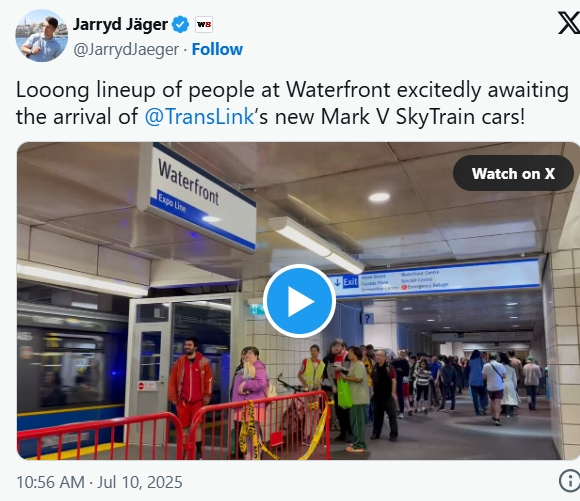Click the X logo
Image resolution: width=580 pixels, height=501 pixels.
(x=569, y=23)
